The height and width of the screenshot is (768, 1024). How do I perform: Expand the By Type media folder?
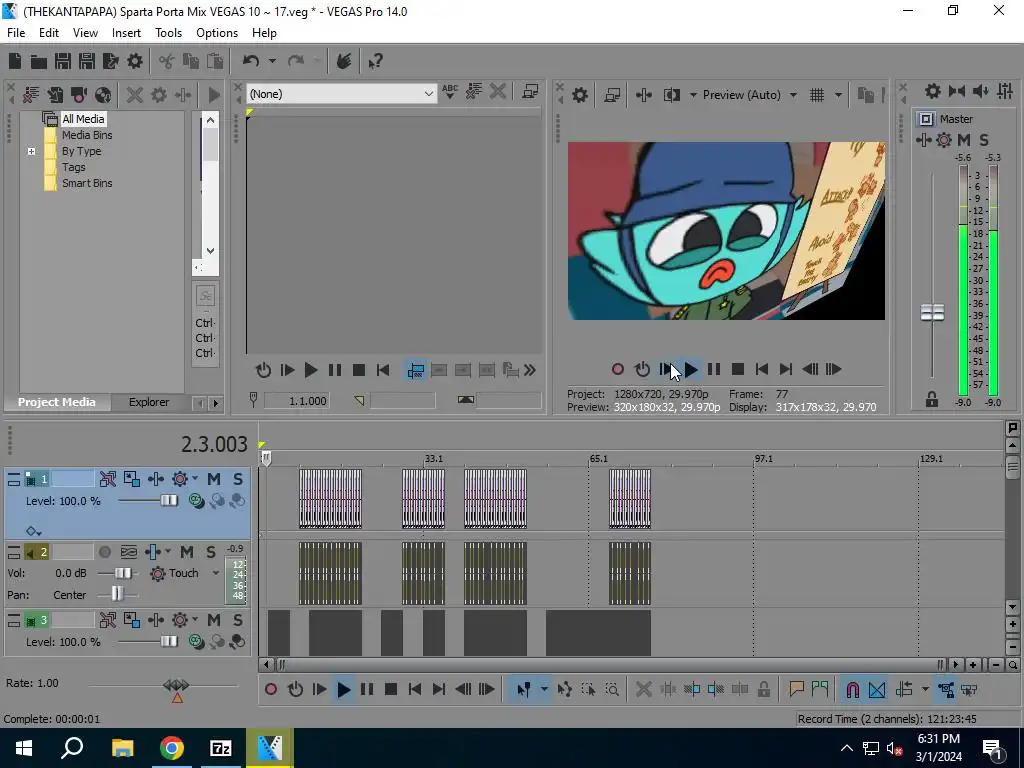coord(31,152)
